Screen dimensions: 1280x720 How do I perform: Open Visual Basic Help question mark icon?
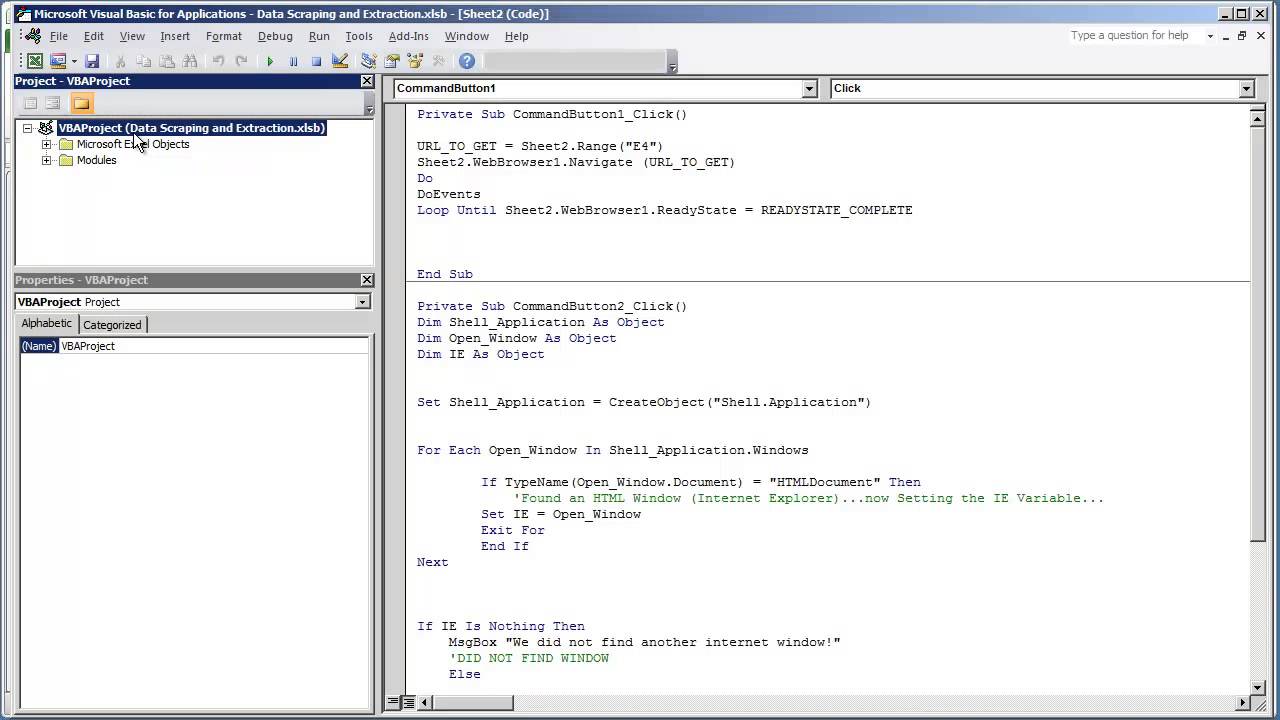[467, 61]
